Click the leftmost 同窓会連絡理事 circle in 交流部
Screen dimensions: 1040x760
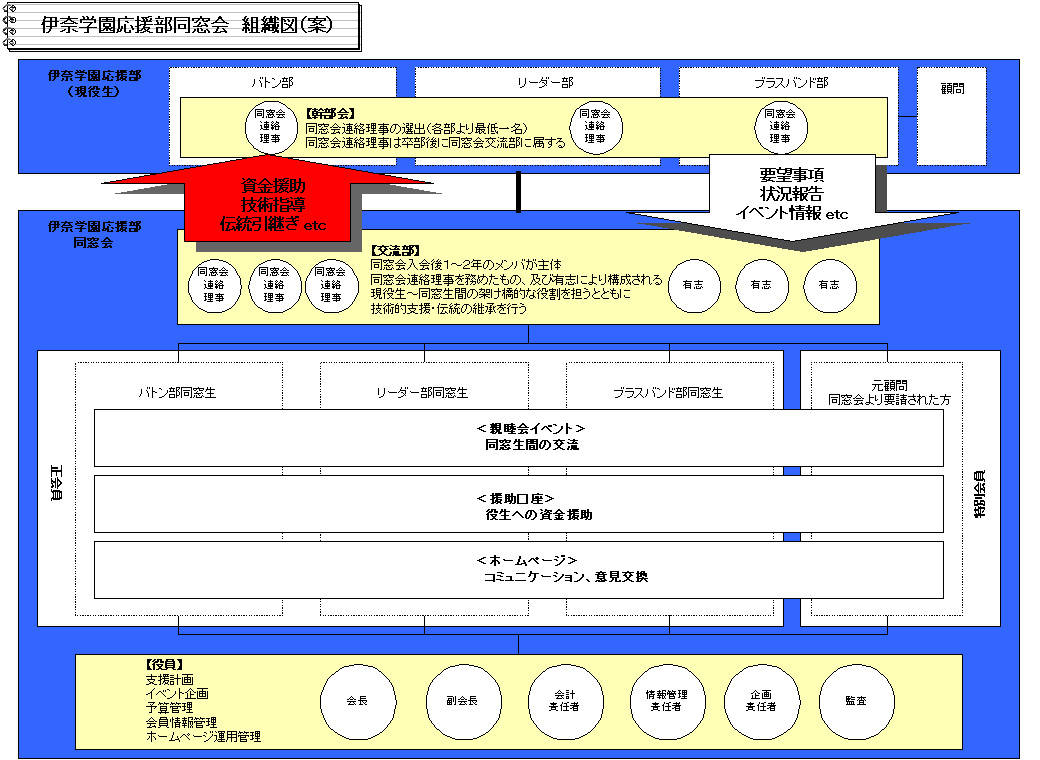[214, 286]
